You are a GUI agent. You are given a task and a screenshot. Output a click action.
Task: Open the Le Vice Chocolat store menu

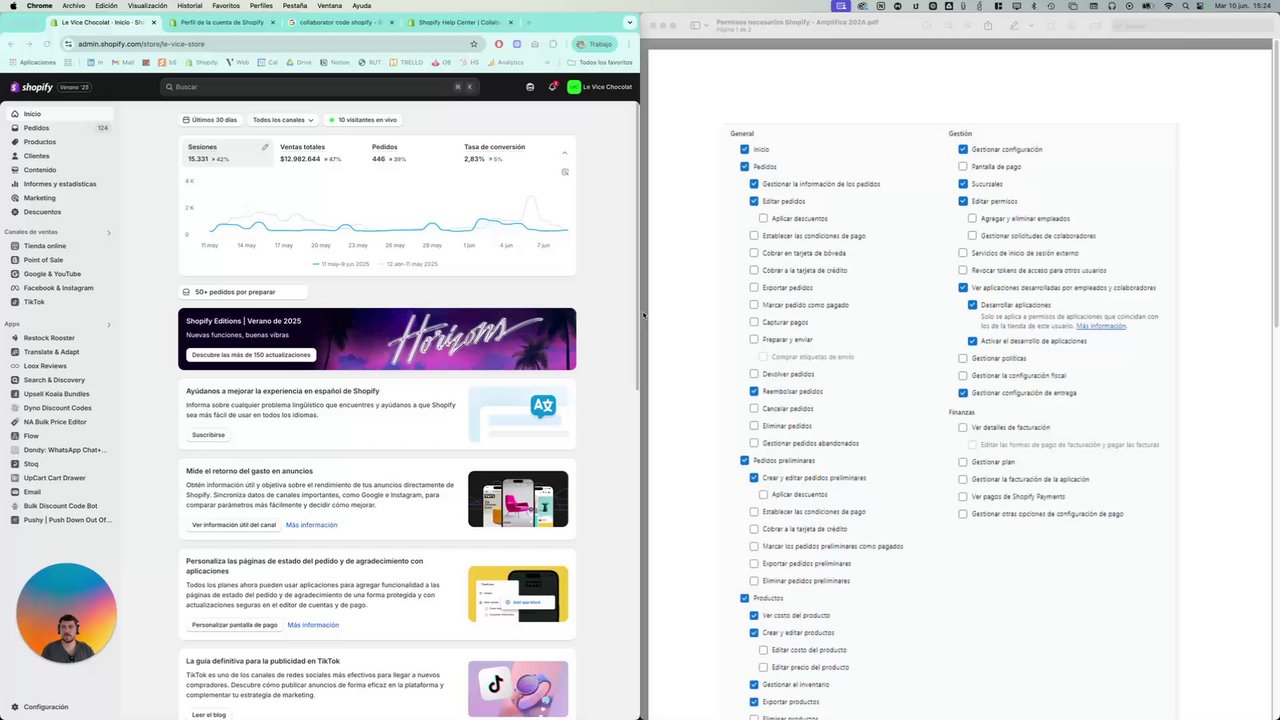600,87
